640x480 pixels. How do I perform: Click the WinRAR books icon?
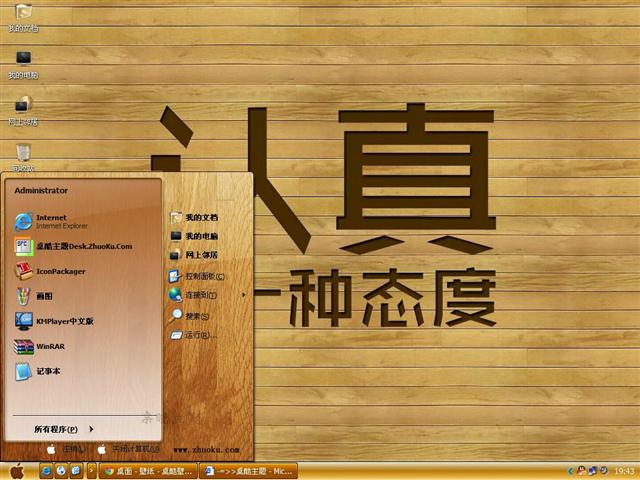23,347
